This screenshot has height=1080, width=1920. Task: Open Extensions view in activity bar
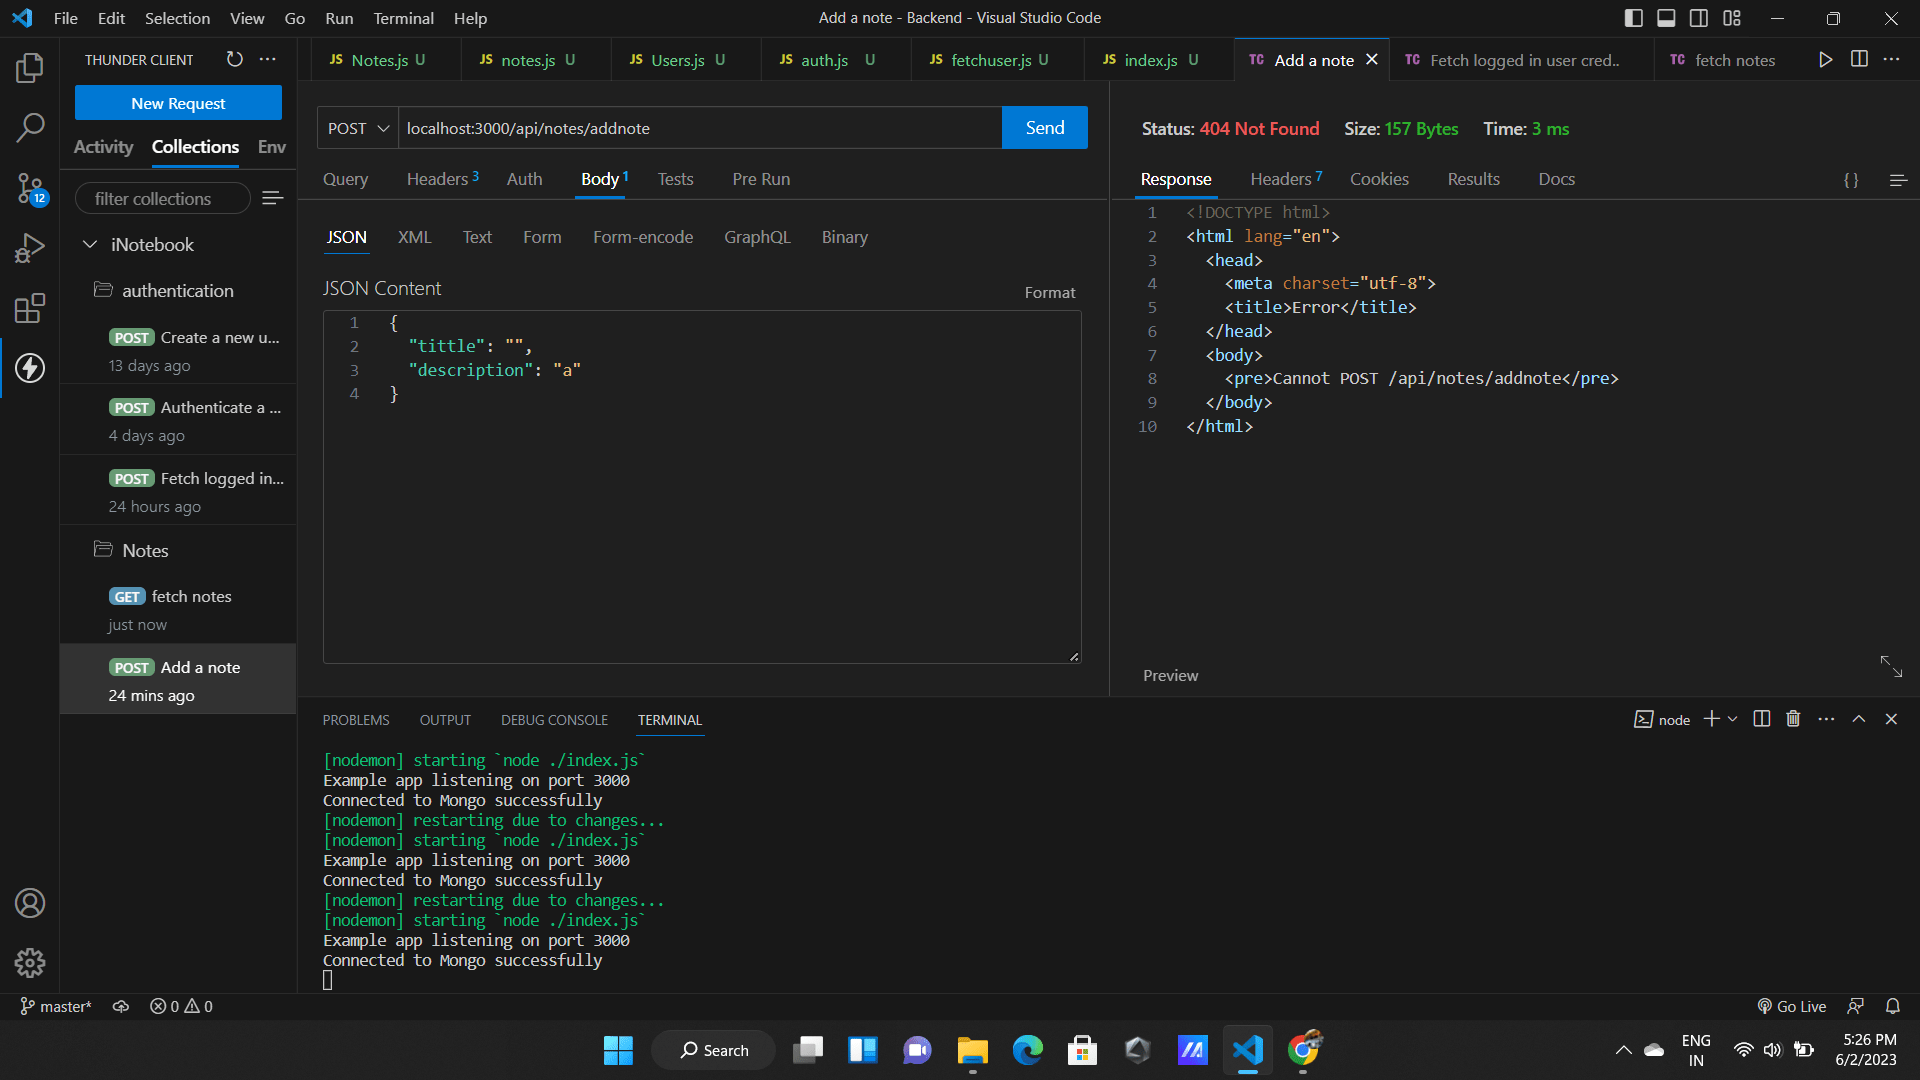tap(30, 308)
